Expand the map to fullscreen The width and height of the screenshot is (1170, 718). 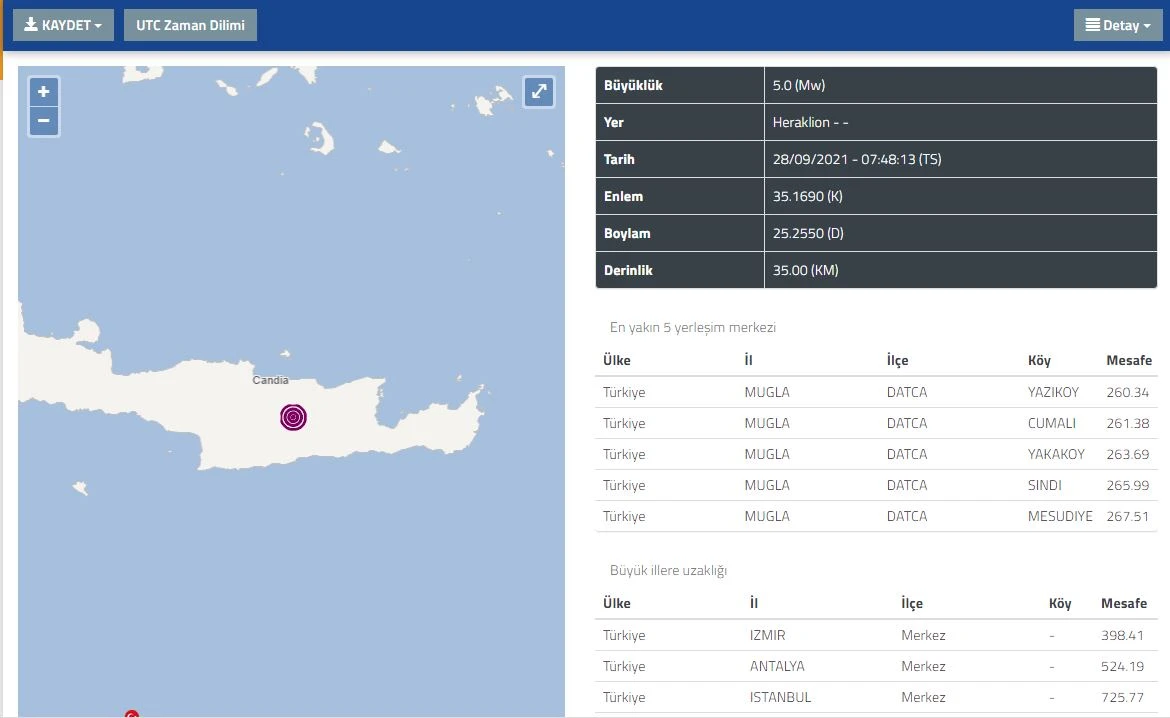click(x=539, y=92)
